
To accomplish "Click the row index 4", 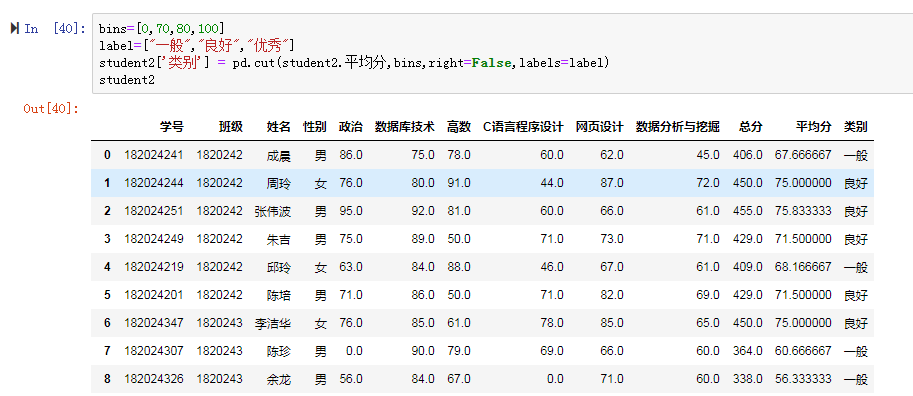I will point(107,267).
